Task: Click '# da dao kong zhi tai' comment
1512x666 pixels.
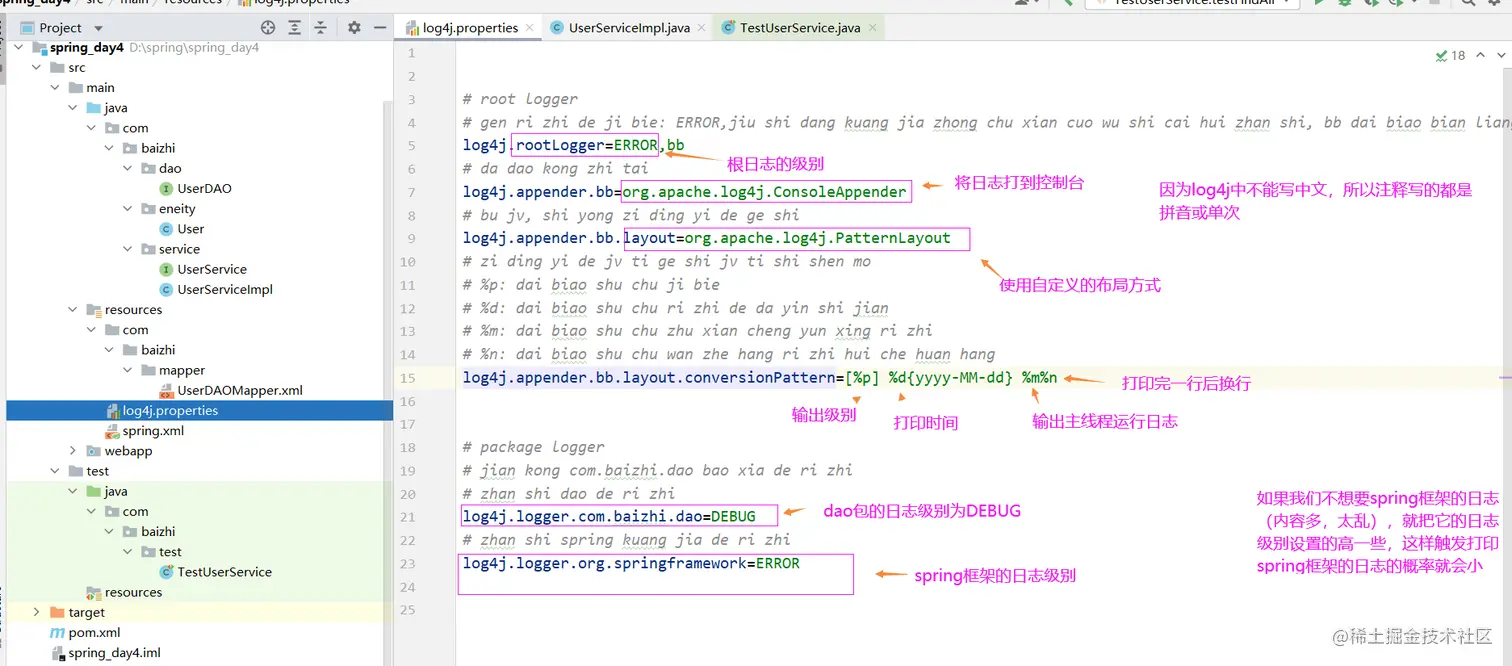Action: [x=556, y=168]
